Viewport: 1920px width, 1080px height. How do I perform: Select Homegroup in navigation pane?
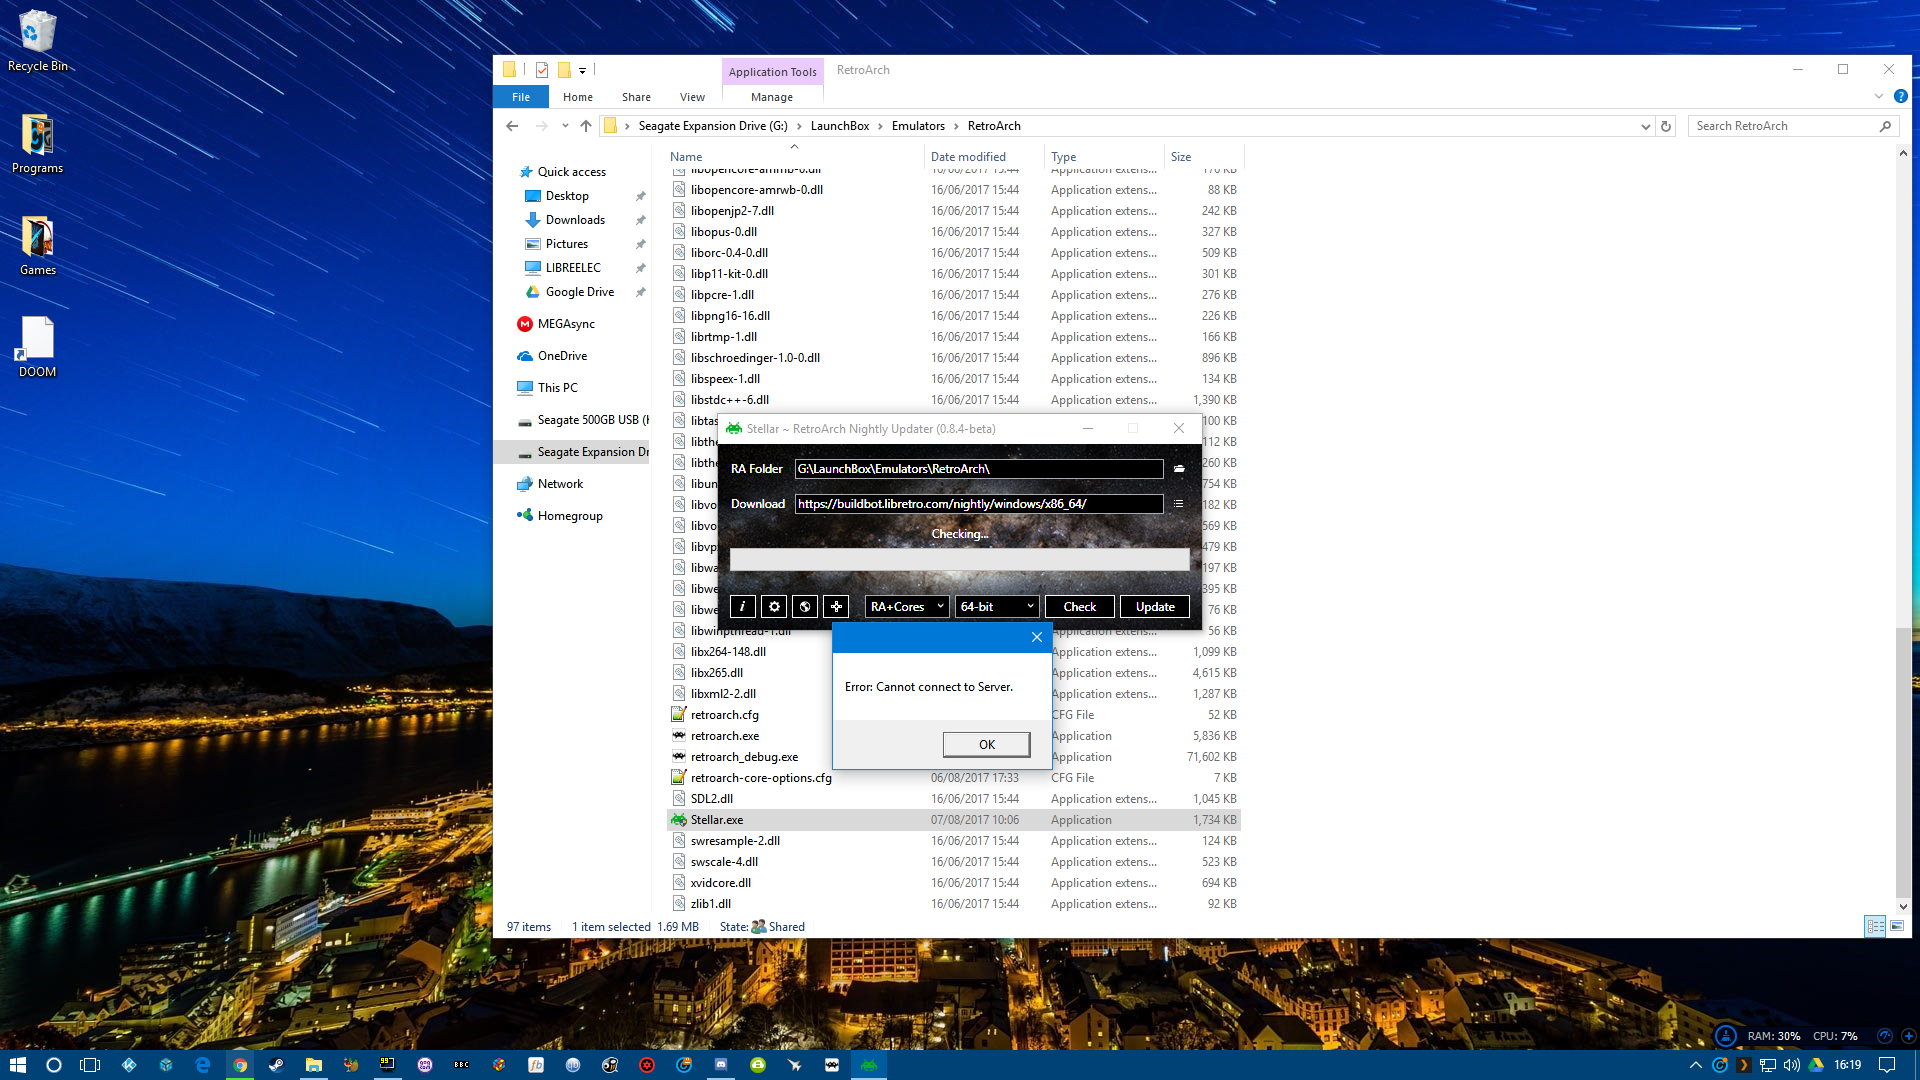pos(570,516)
